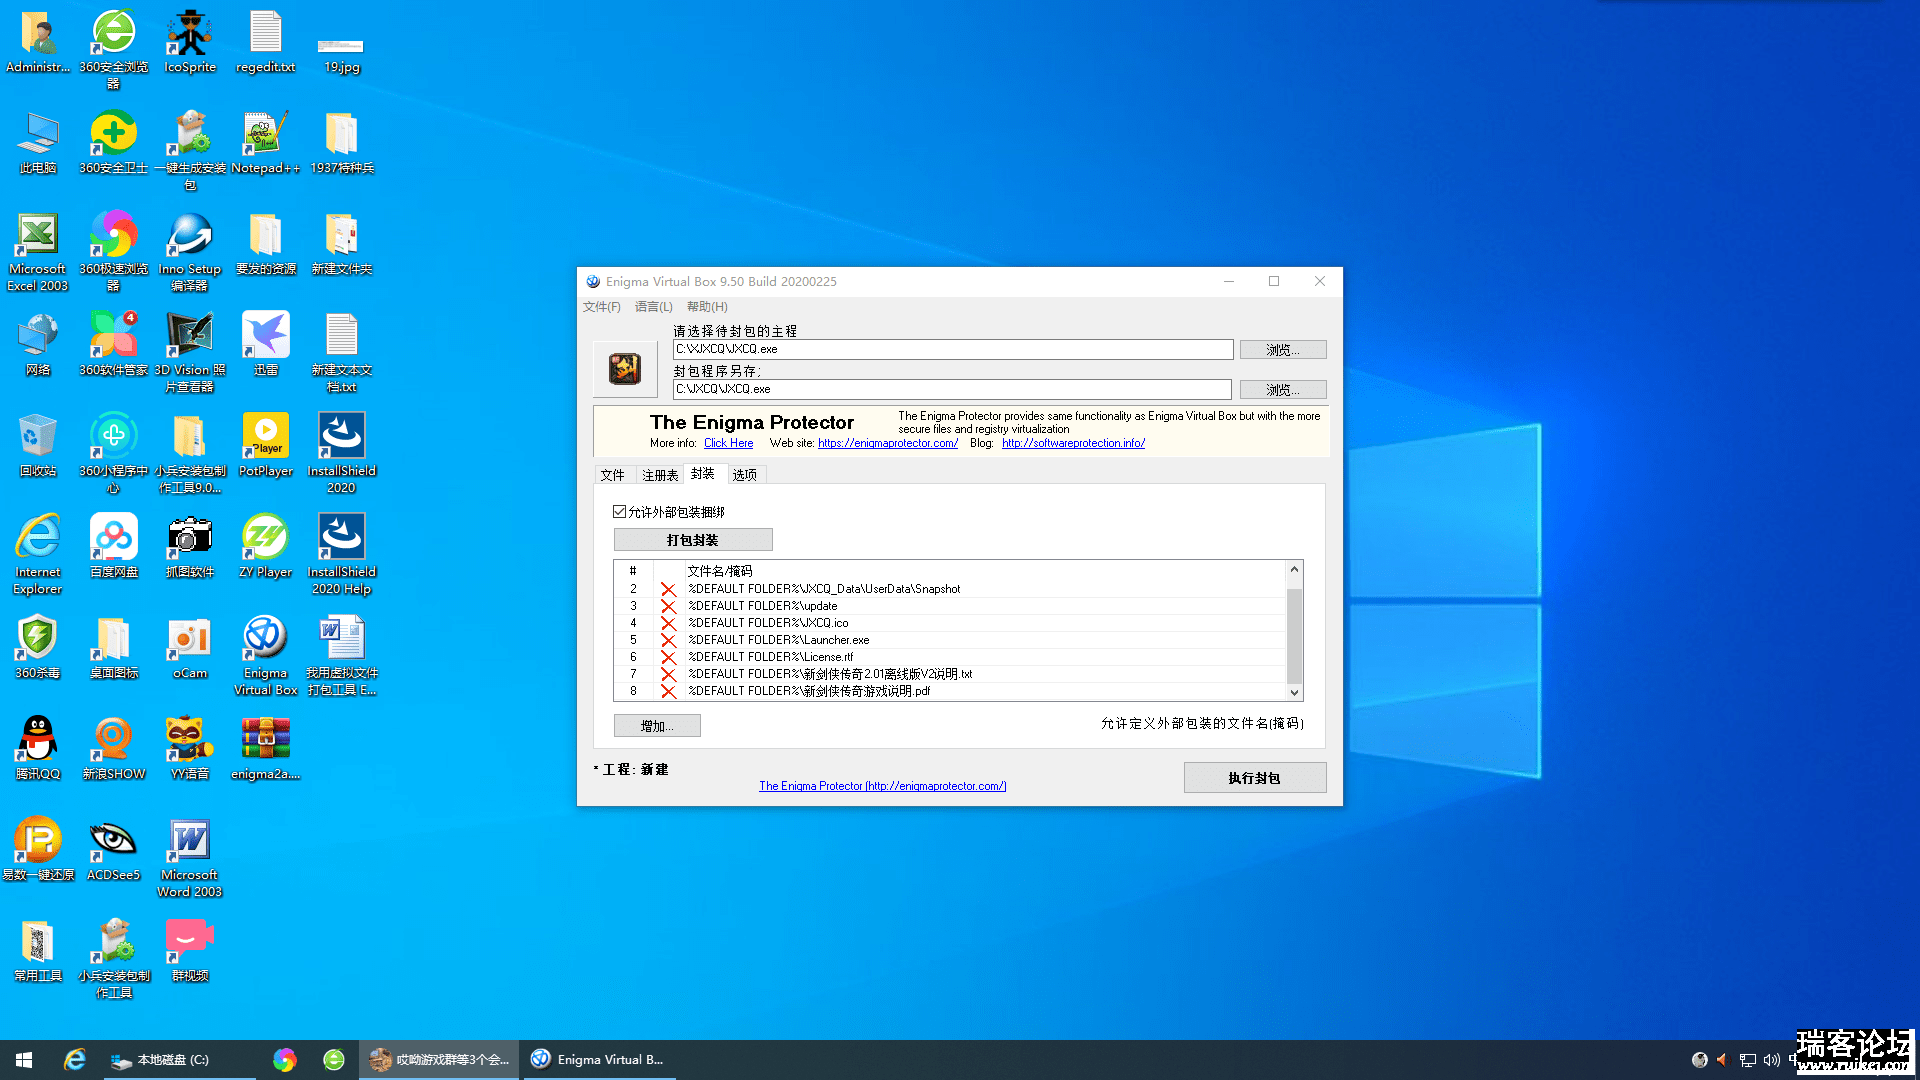
Task: Click the 增加... button
Action: coord(657,726)
